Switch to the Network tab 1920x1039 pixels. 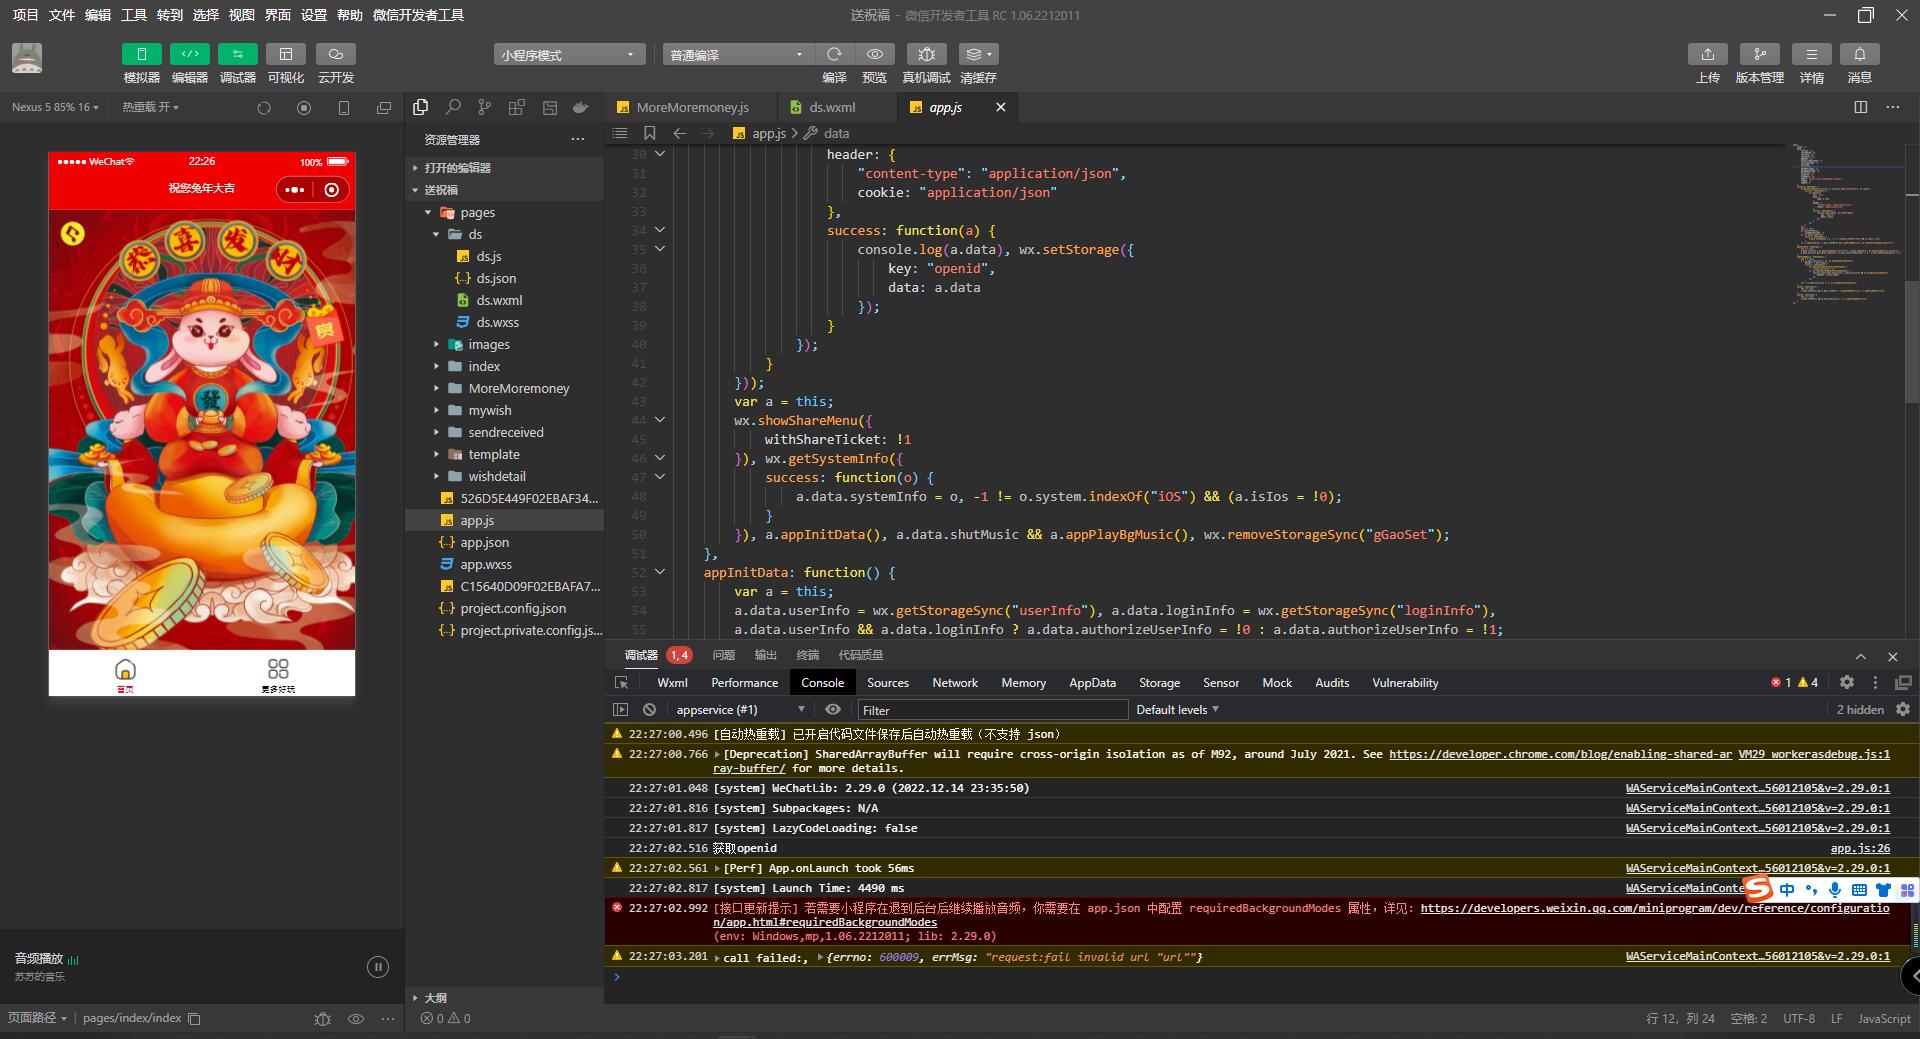[954, 683]
